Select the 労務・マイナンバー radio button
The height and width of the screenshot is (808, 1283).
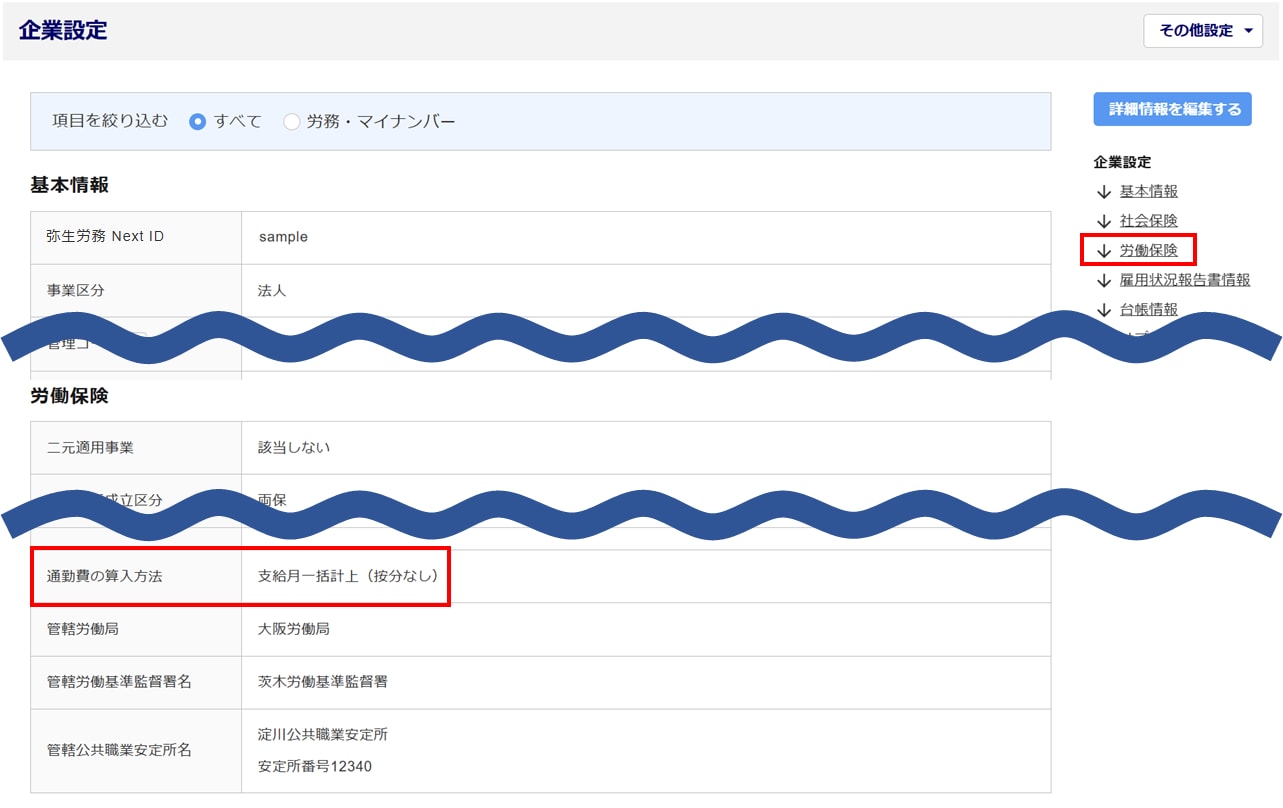(292, 122)
